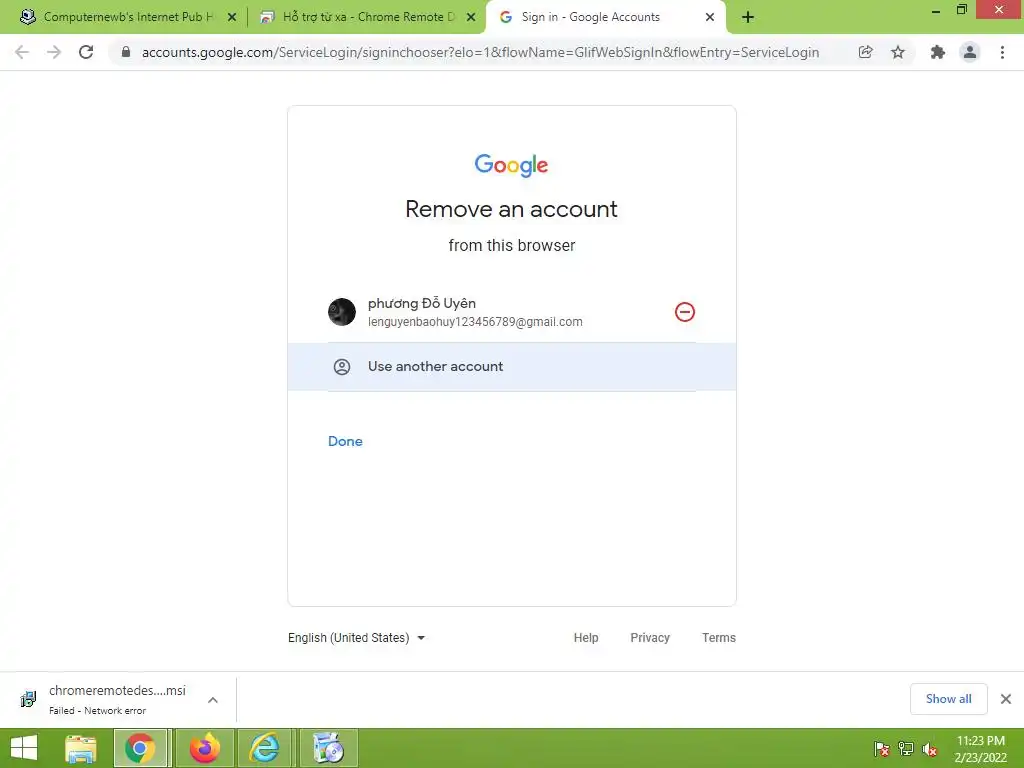The width and height of the screenshot is (1024, 768).
Task: Select Use another account
Action: coord(512,366)
